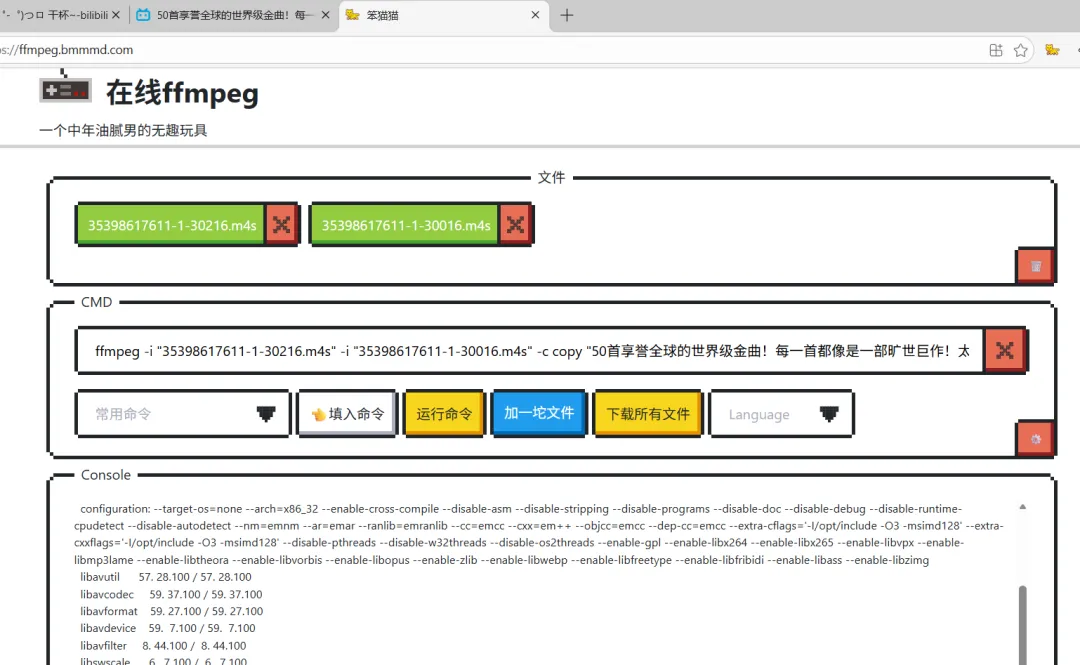Click the libavformat version line in Console
Viewport: 1080px width, 665px height.
pyautogui.click(x=172, y=611)
